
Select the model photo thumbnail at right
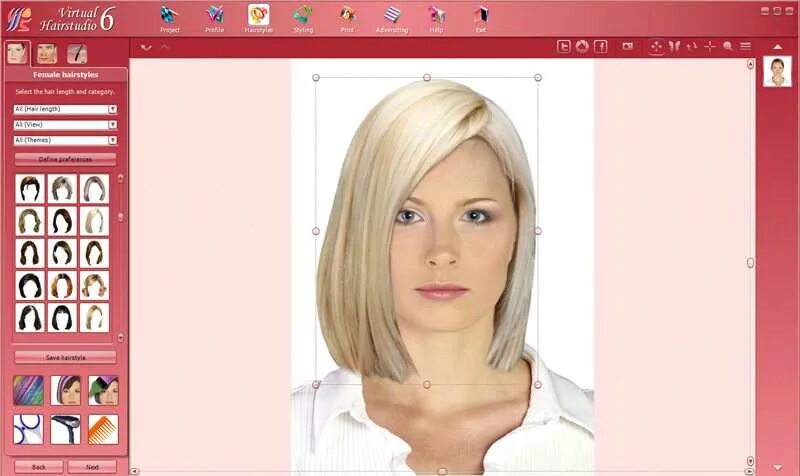pyautogui.click(x=777, y=71)
